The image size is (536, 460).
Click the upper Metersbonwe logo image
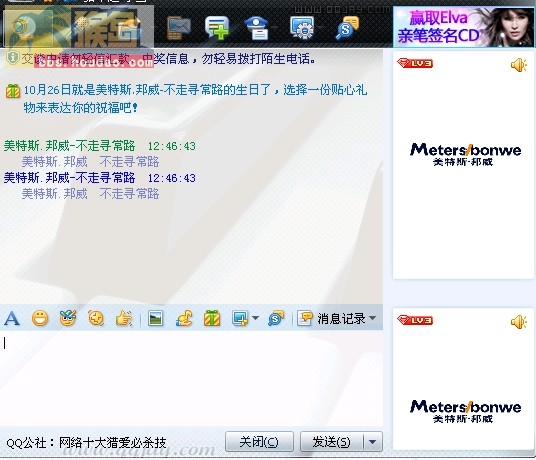point(465,154)
